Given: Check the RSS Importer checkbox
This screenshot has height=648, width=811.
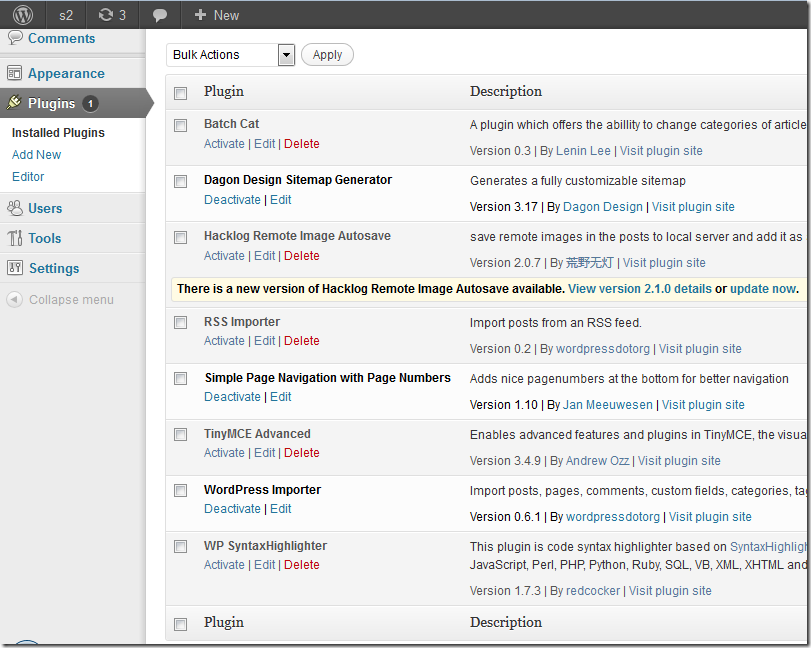Looking at the screenshot, I should 181,322.
